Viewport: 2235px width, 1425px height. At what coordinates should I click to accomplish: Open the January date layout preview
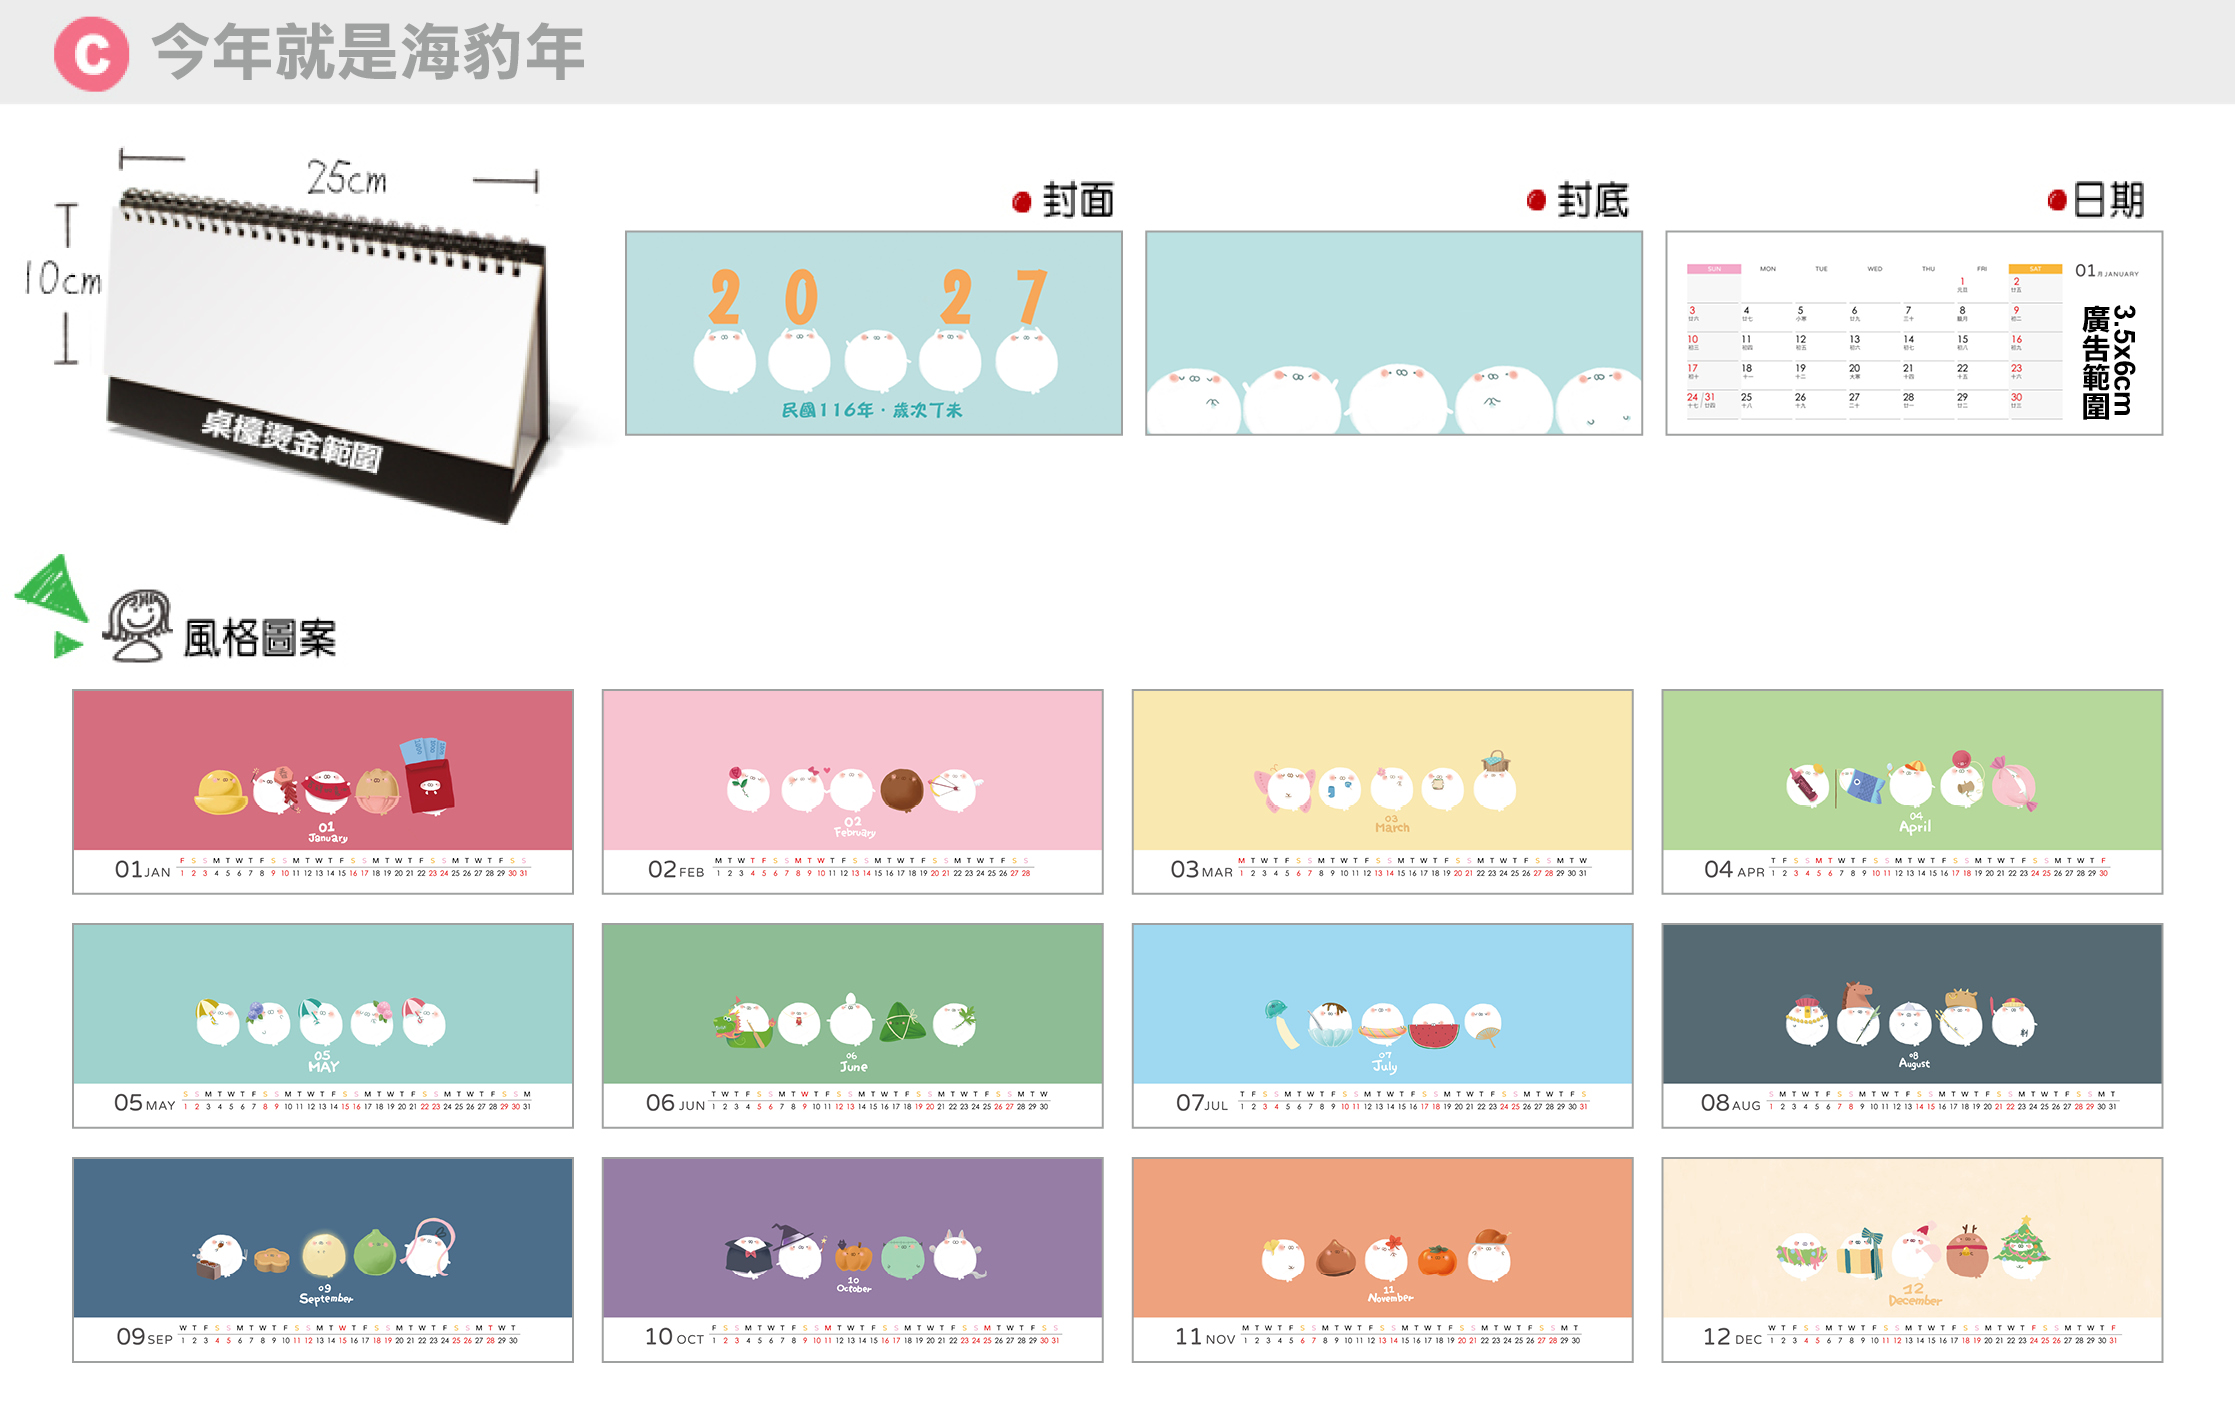(1914, 333)
